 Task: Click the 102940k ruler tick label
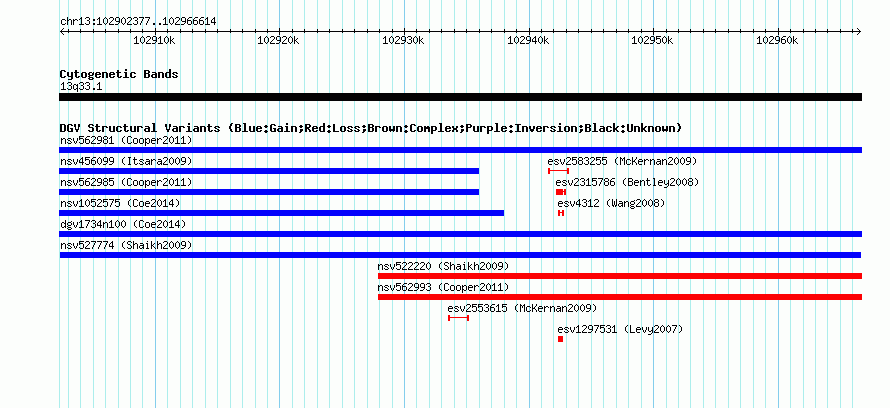click(528, 40)
